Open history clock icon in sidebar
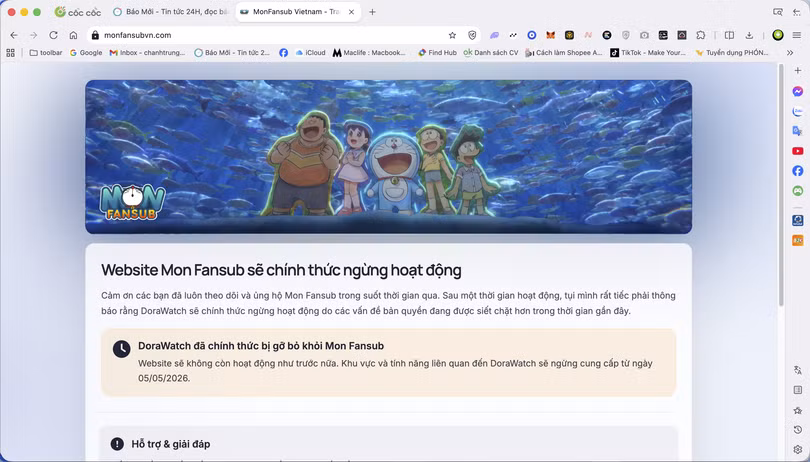 [798, 429]
